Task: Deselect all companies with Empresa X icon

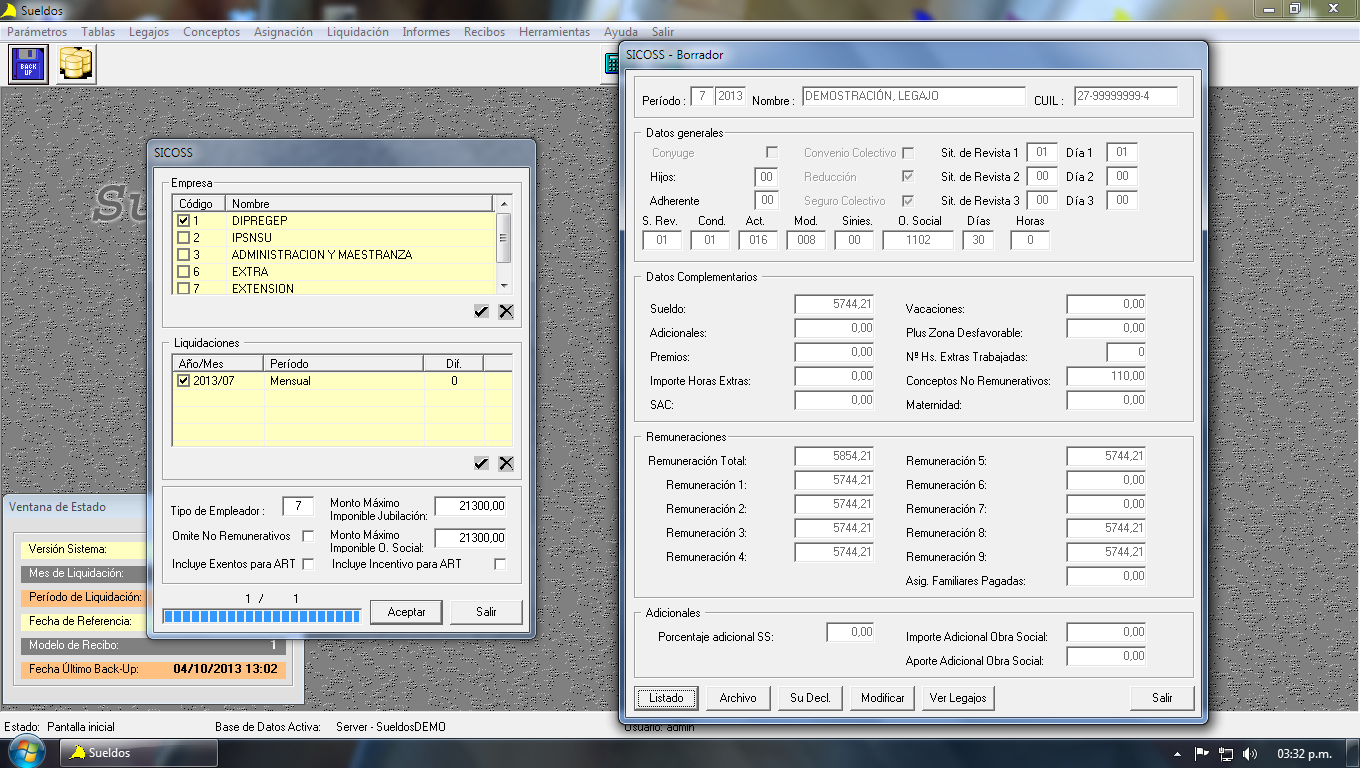Action: pyautogui.click(x=506, y=311)
